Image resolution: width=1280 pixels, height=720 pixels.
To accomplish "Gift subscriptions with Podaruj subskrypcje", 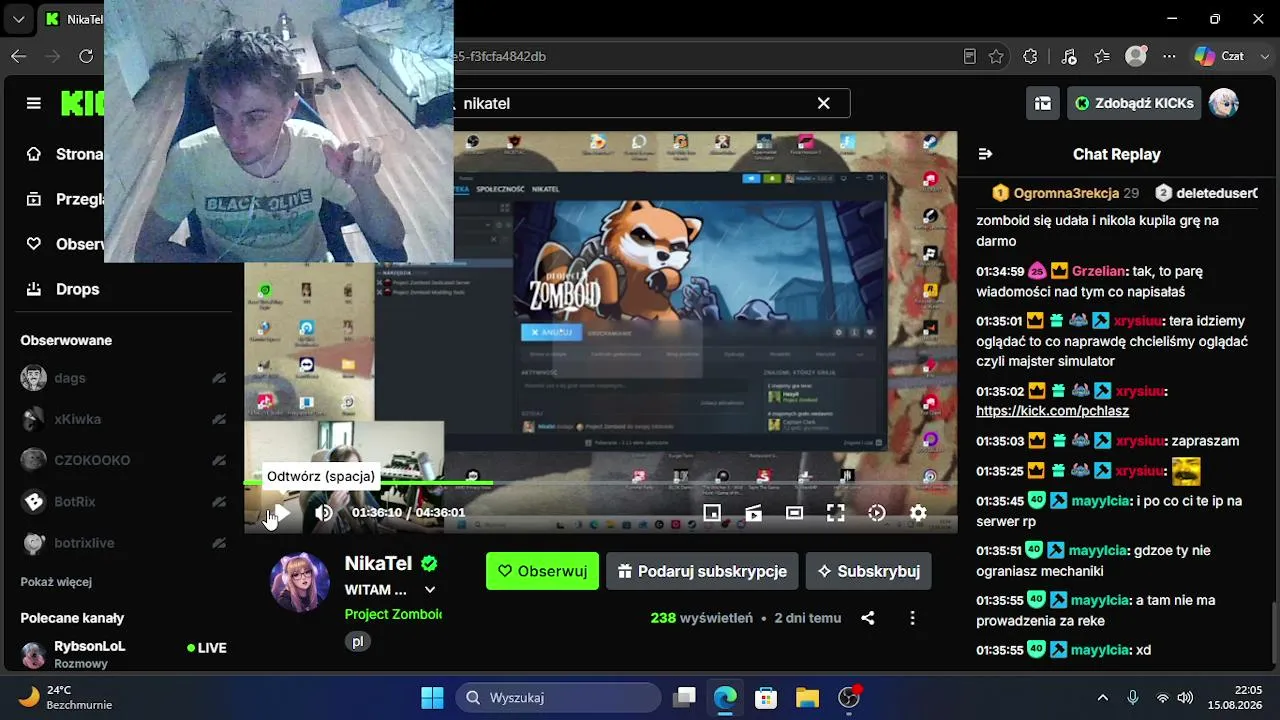I will pyautogui.click(x=702, y=571).
